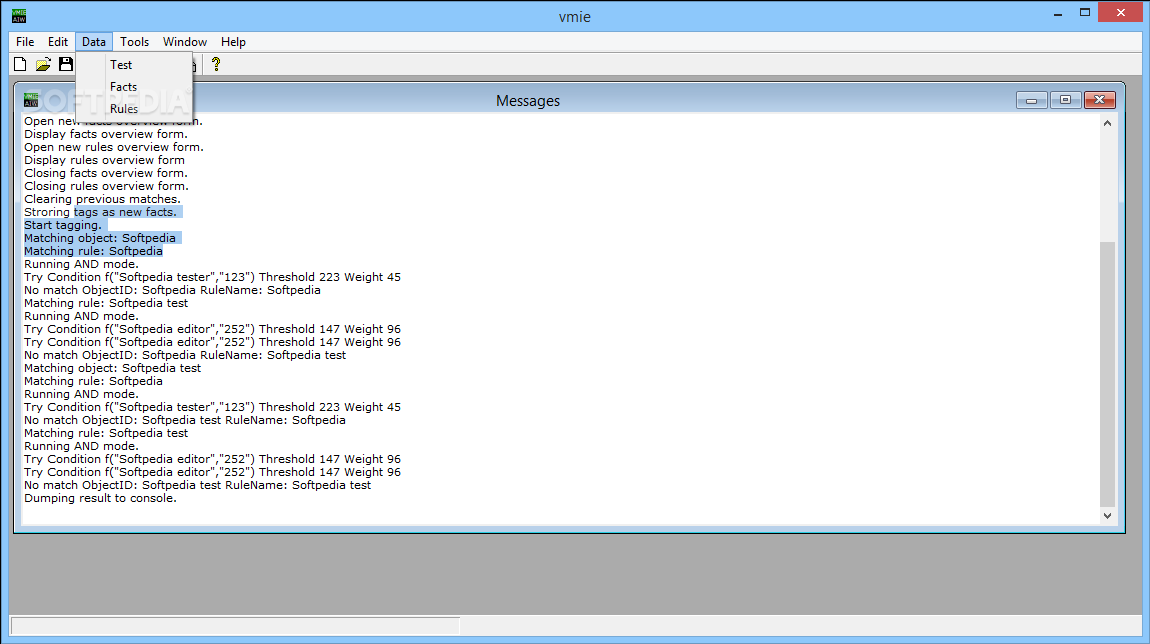Open the Edit menu
This screenshot has width=1150, height=644.
58,42
